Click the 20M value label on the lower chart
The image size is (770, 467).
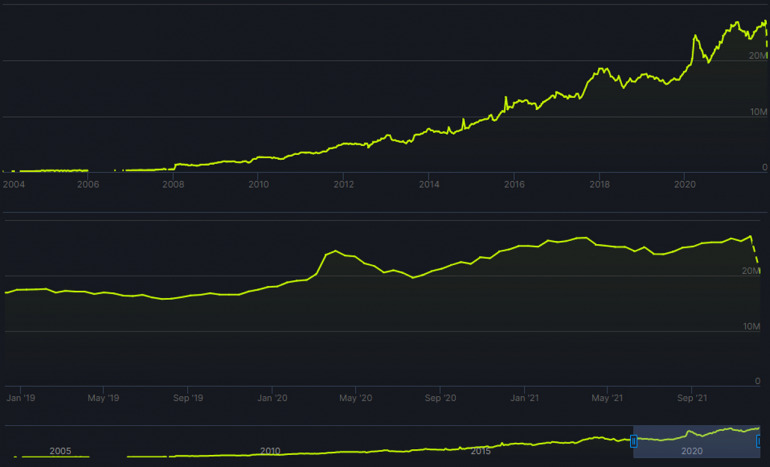pos(751,271)
